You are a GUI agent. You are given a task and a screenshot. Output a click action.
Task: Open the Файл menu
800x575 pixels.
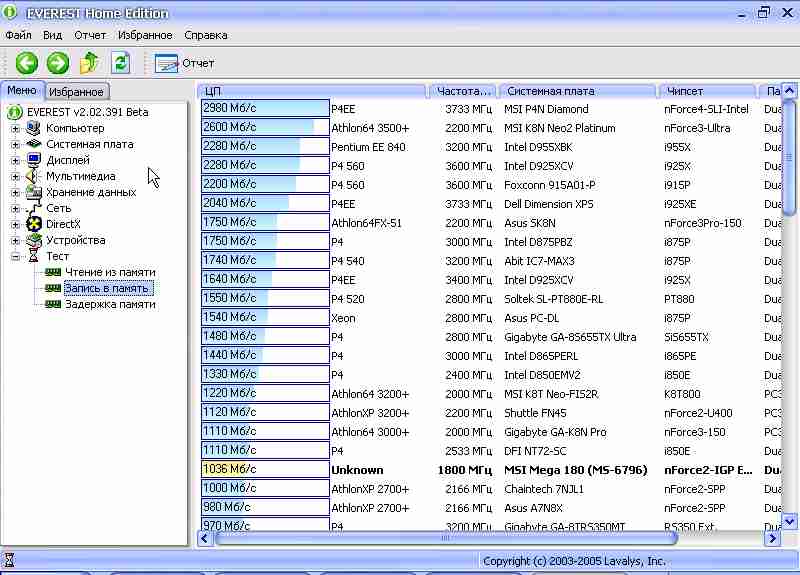coord(18,35)
